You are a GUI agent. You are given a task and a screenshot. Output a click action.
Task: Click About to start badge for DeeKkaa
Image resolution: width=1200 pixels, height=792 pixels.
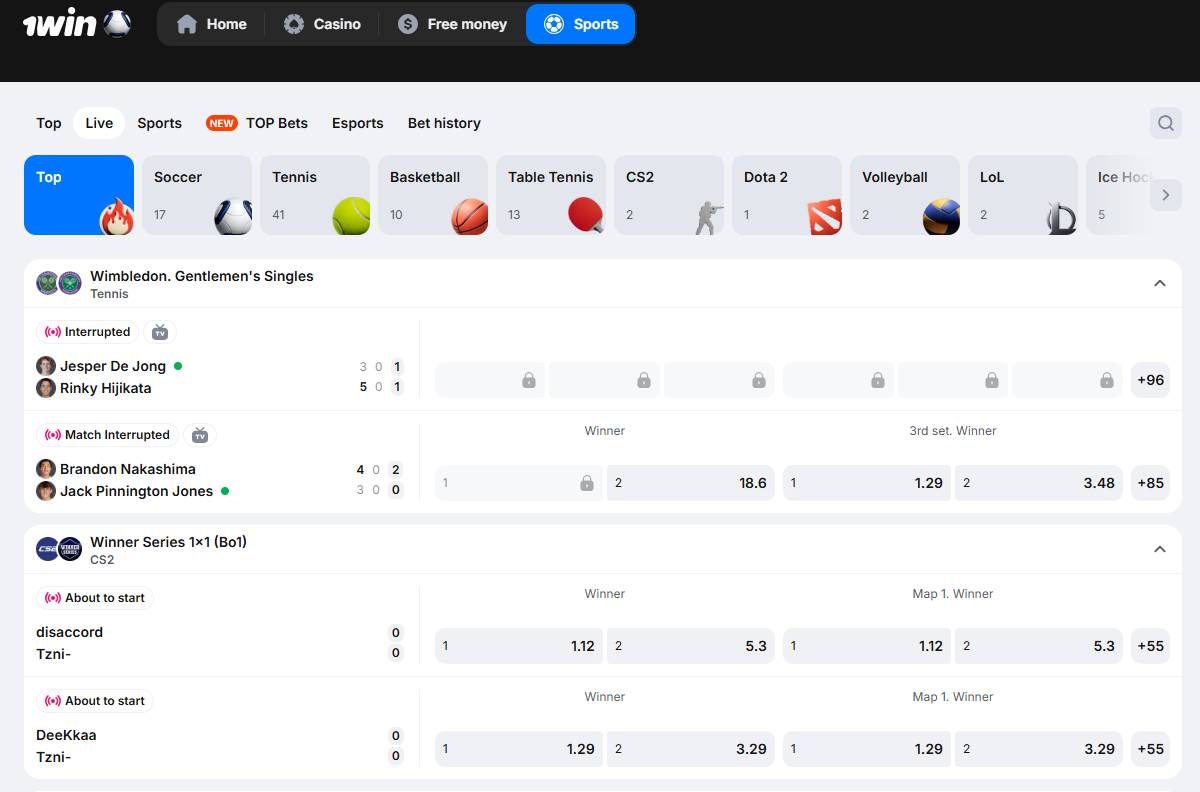(95, 701)
